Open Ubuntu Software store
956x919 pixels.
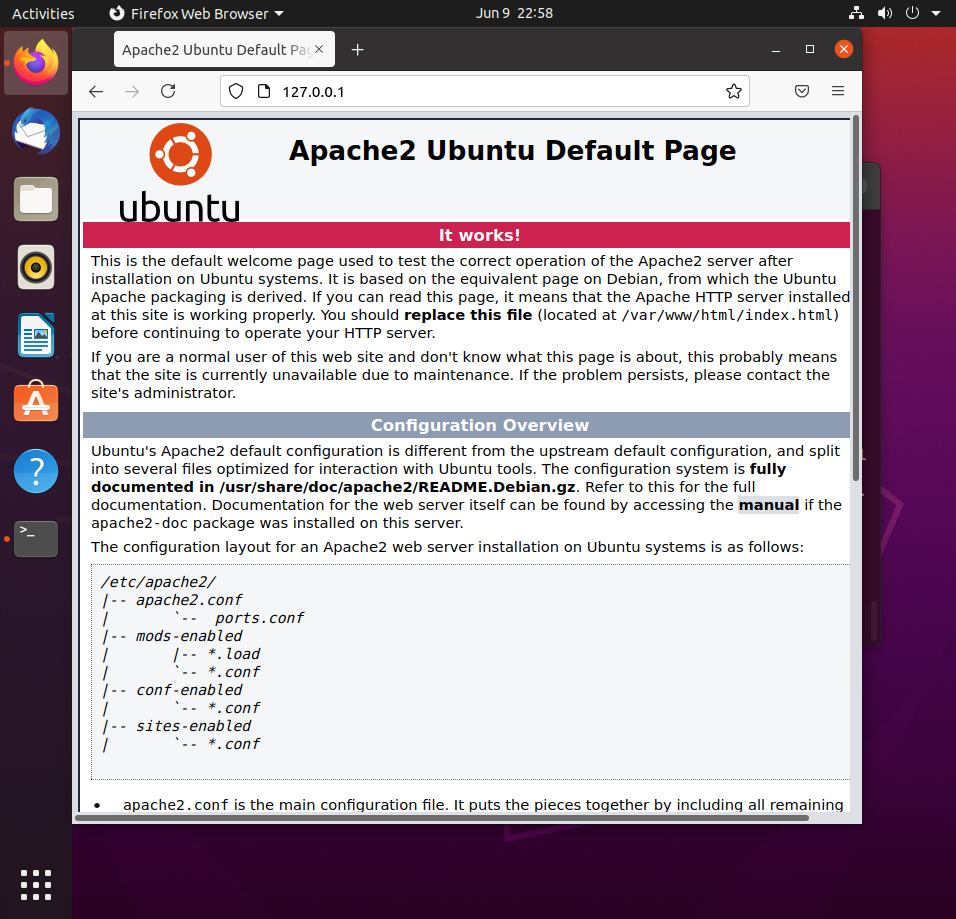36,402
